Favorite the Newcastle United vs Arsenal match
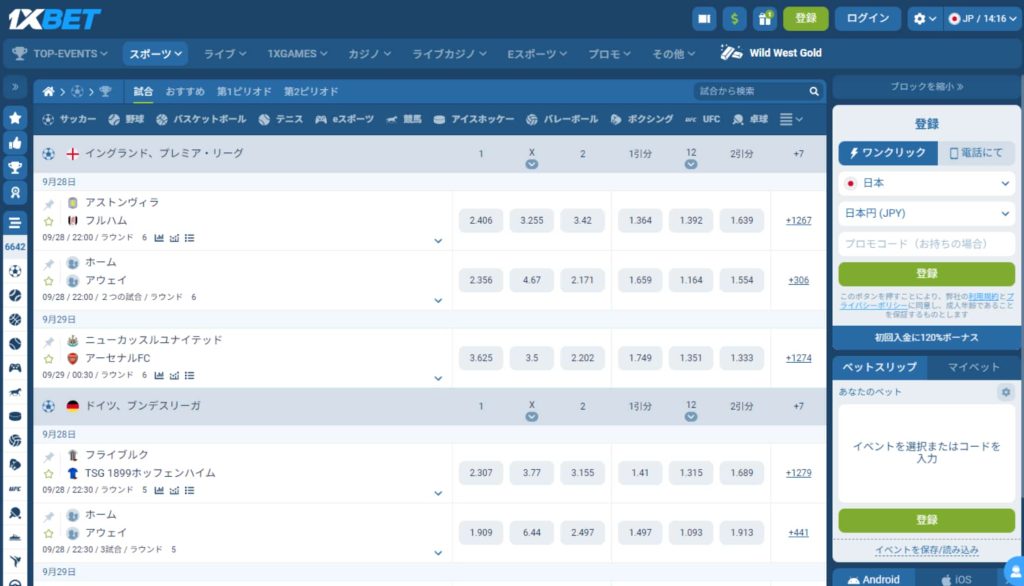The width and height of the screenshot is (1024, 586). pos(49,358)
